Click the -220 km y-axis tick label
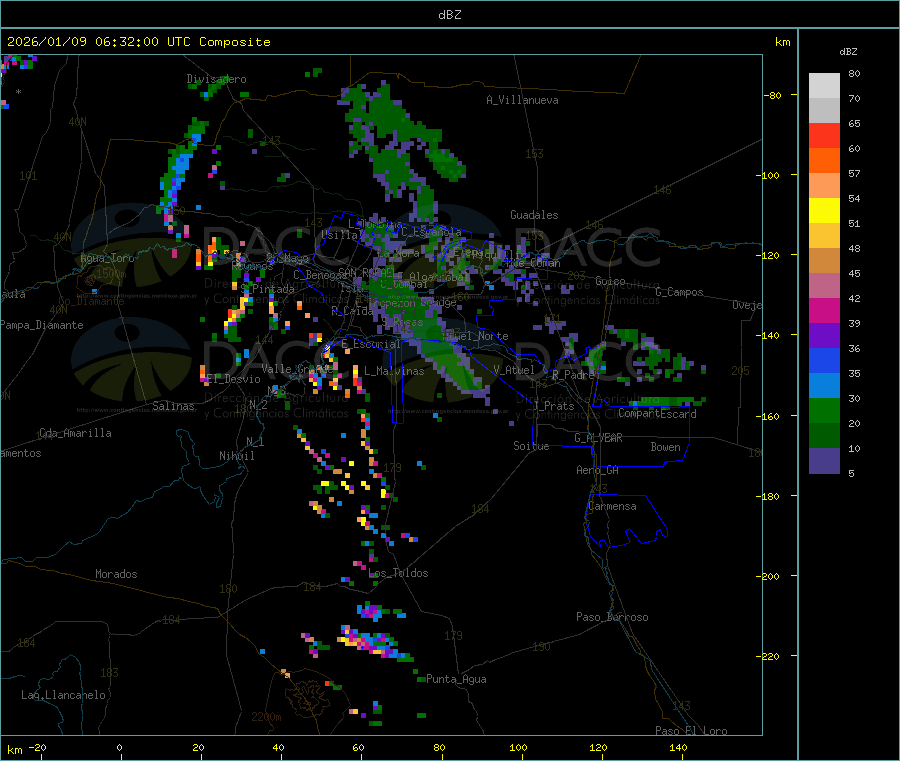Image resolution: width=900 pixels, height=761 pixels. point(769,657)
